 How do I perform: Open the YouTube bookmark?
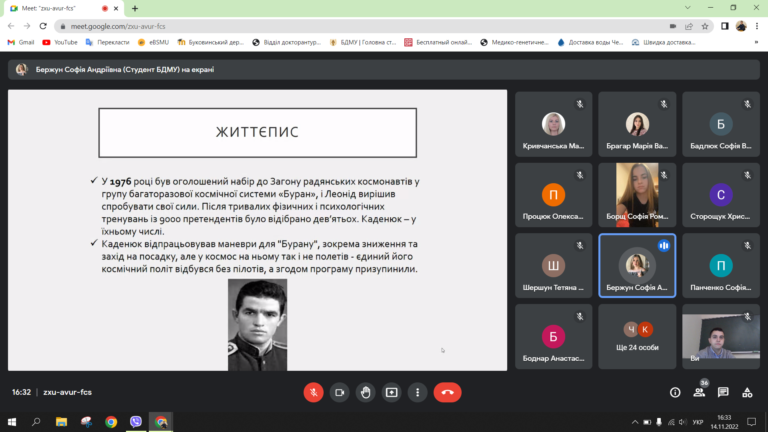tap(59, 42)
